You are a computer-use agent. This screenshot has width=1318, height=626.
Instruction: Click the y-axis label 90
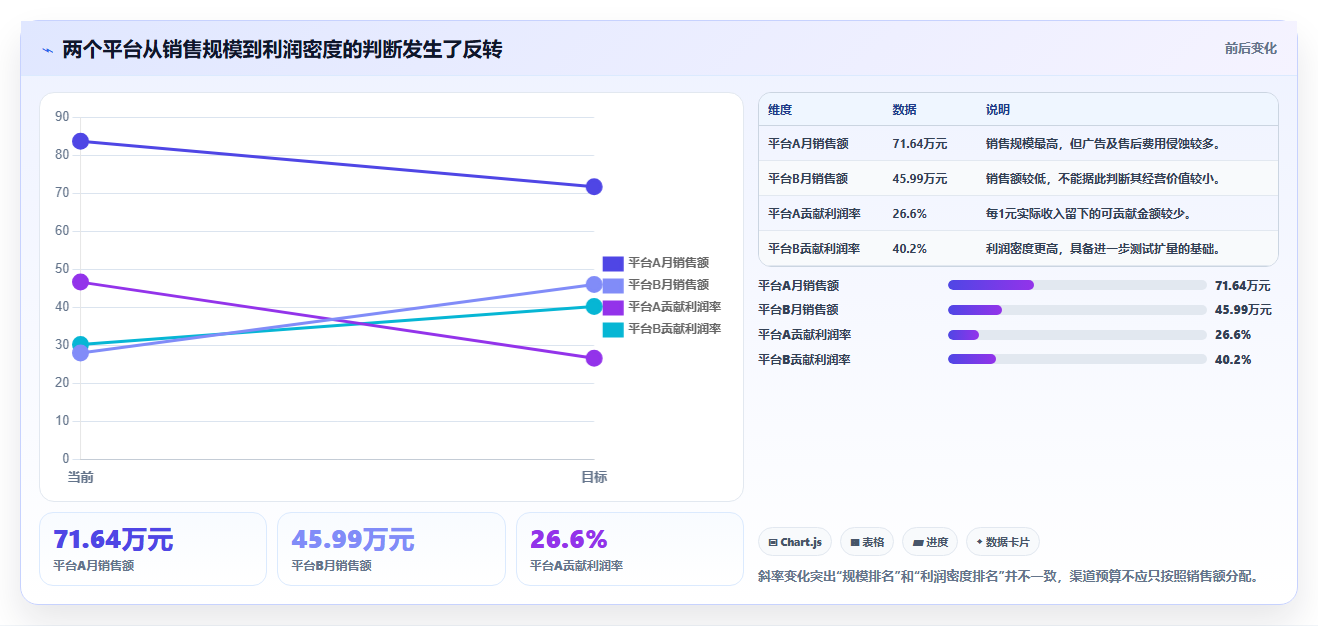62,117
